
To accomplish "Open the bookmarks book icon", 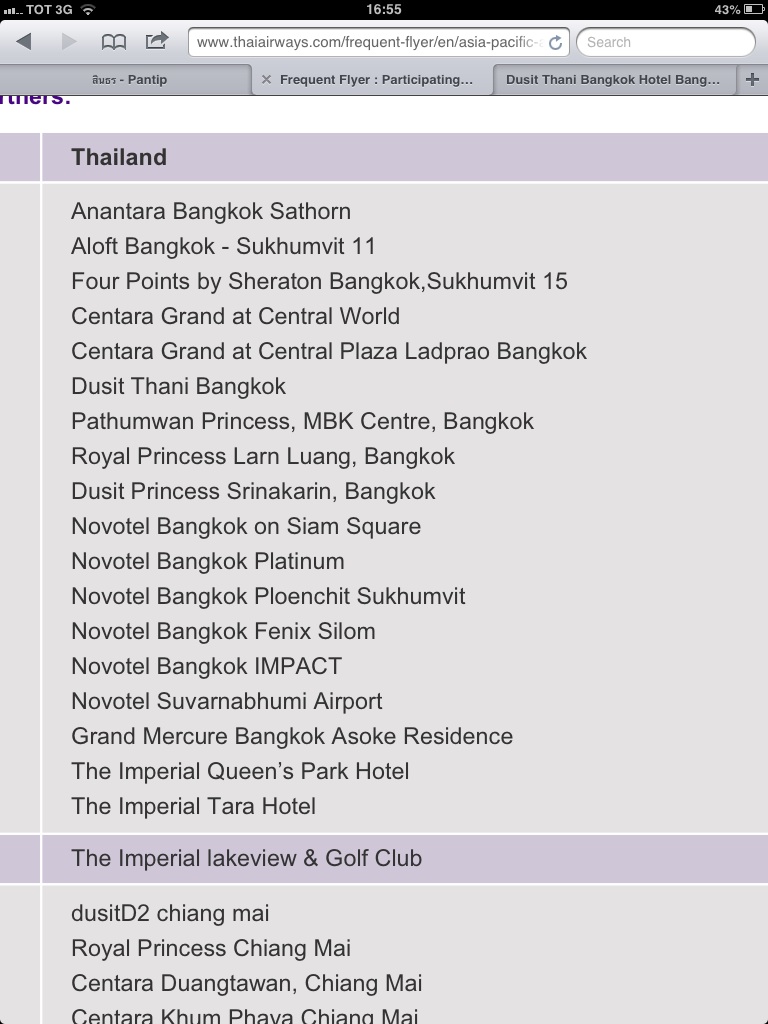I will [x=114, y=42].
